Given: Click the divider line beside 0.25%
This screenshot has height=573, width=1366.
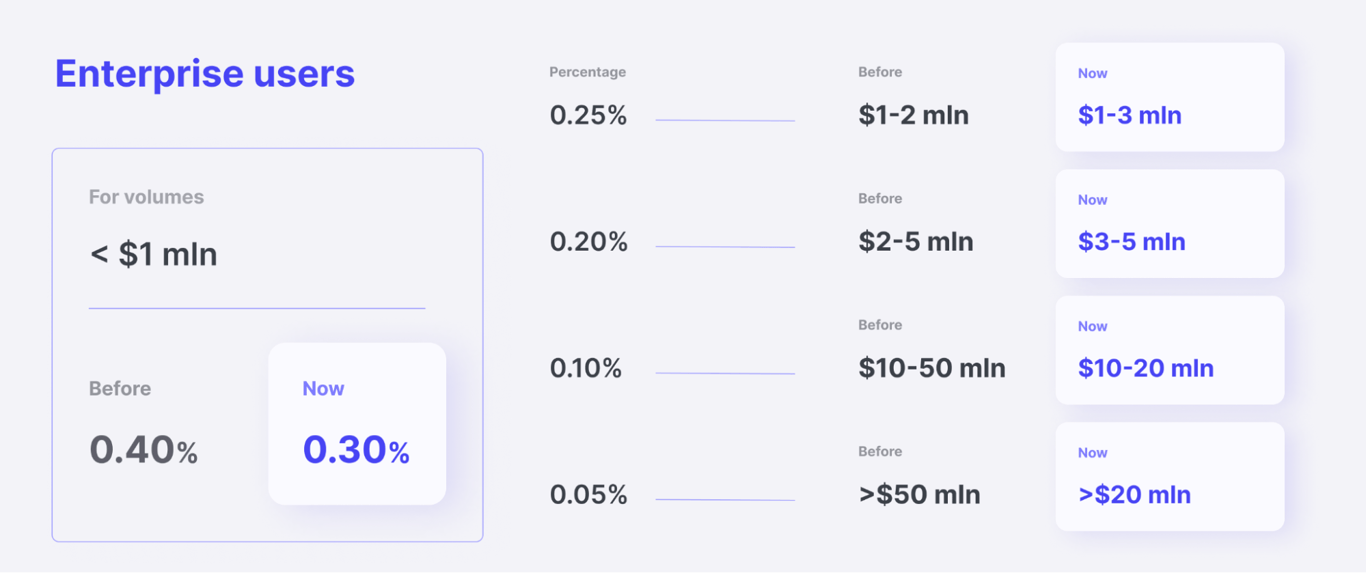Looking at the screenshot, I should tap(725, 120).
